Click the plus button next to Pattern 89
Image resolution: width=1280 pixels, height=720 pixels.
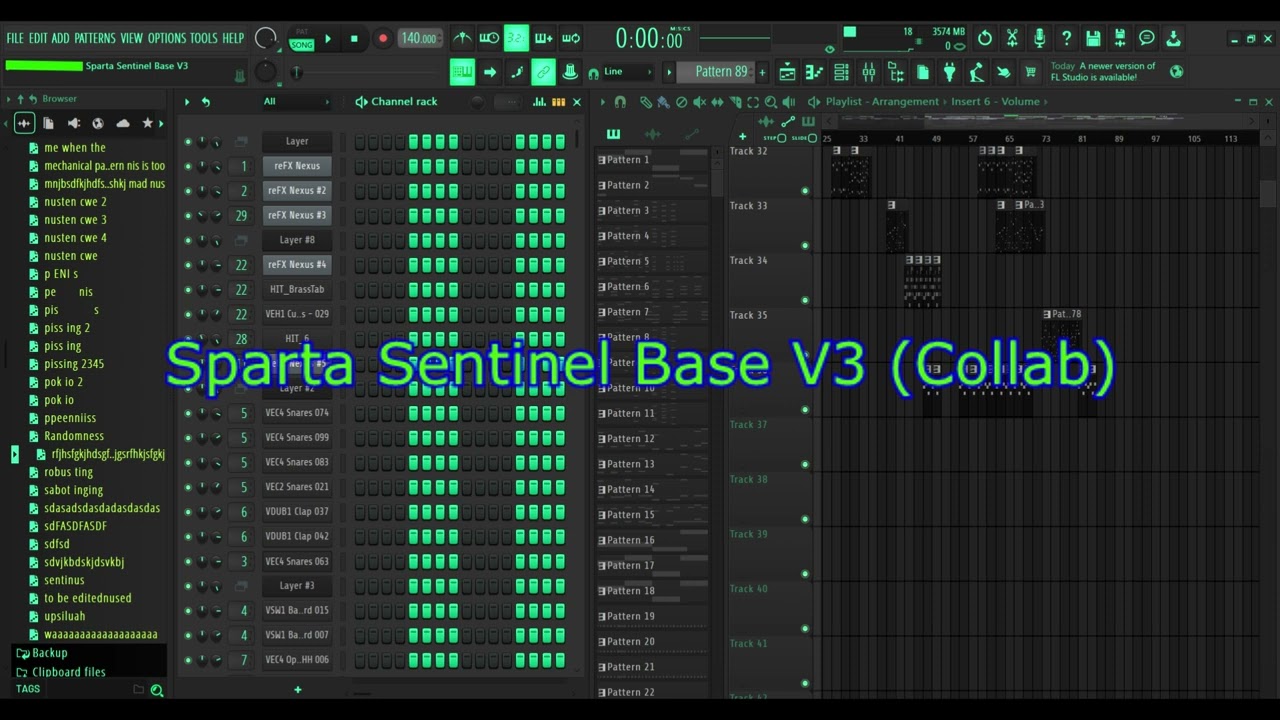pos(762,72)
